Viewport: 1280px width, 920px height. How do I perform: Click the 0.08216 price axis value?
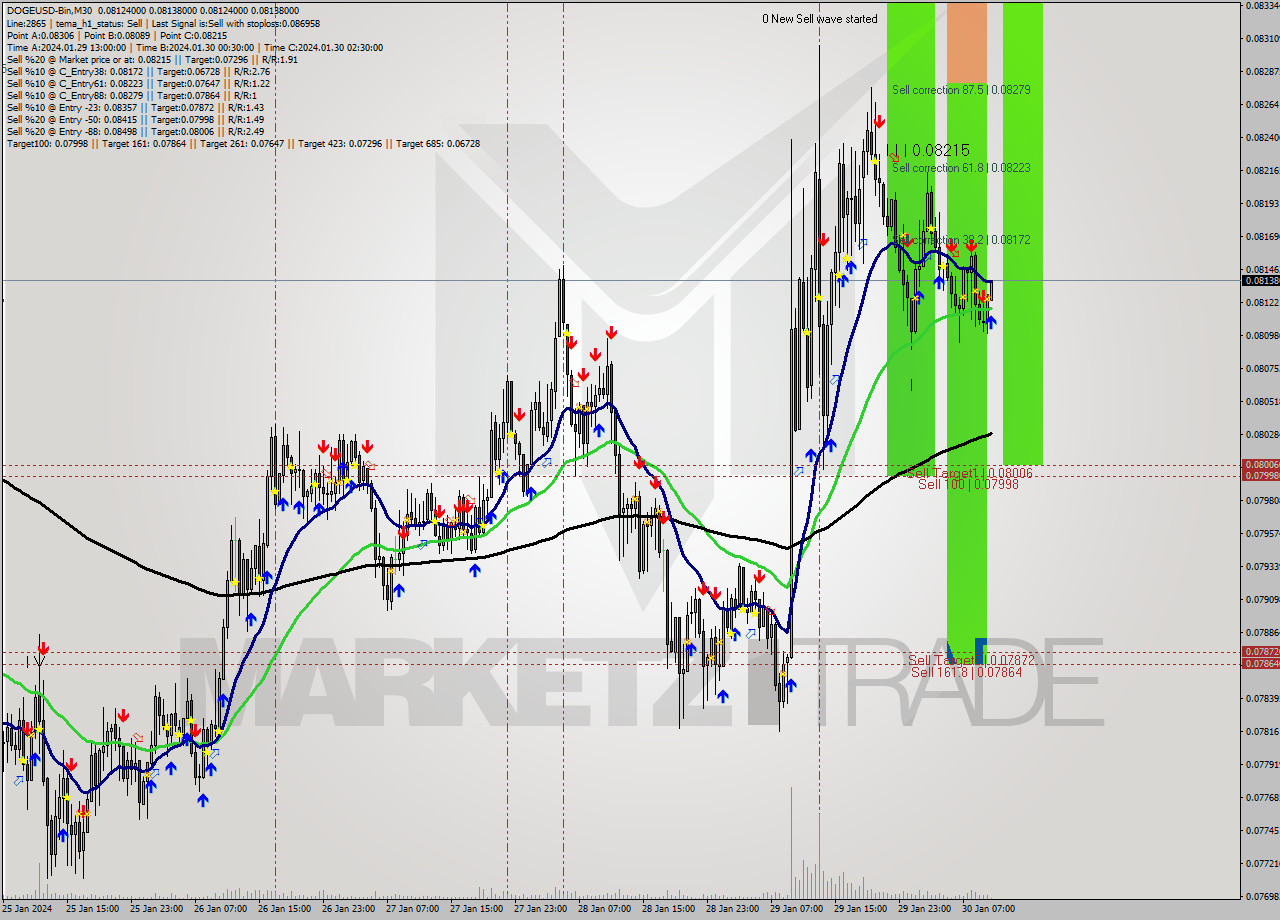1262,171
